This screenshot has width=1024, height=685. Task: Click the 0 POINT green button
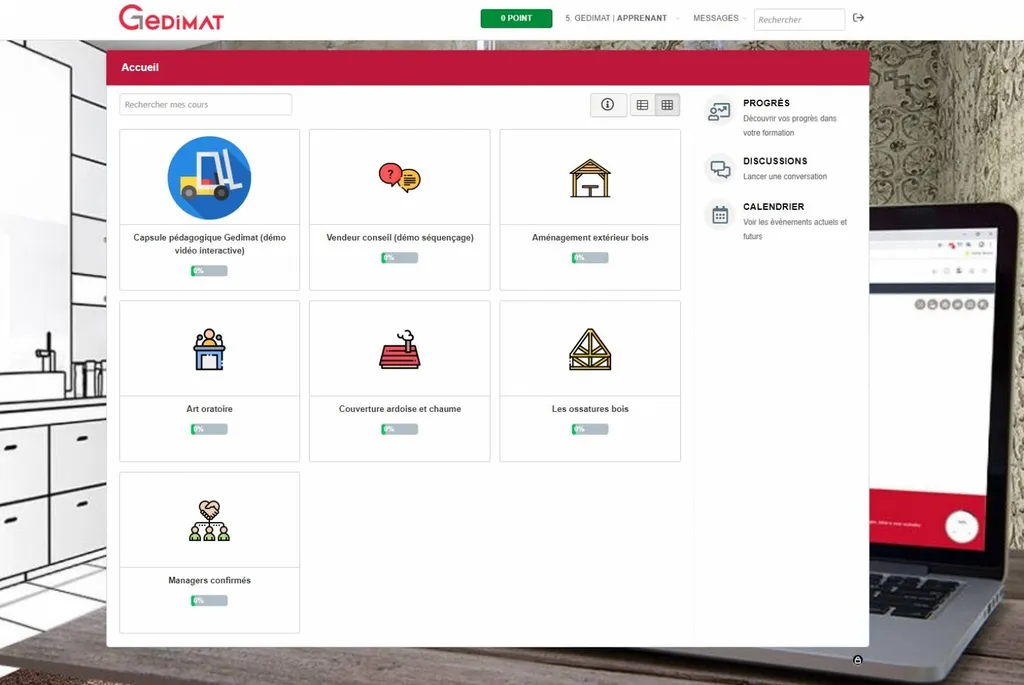516,18
